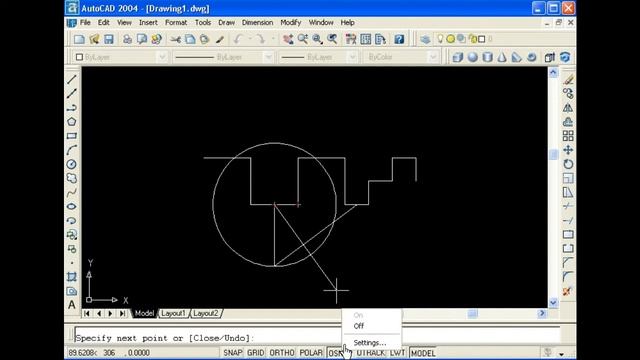The image size is (640, 360).
Task: Select the Polygon tool
Action: tap(72, 122)
